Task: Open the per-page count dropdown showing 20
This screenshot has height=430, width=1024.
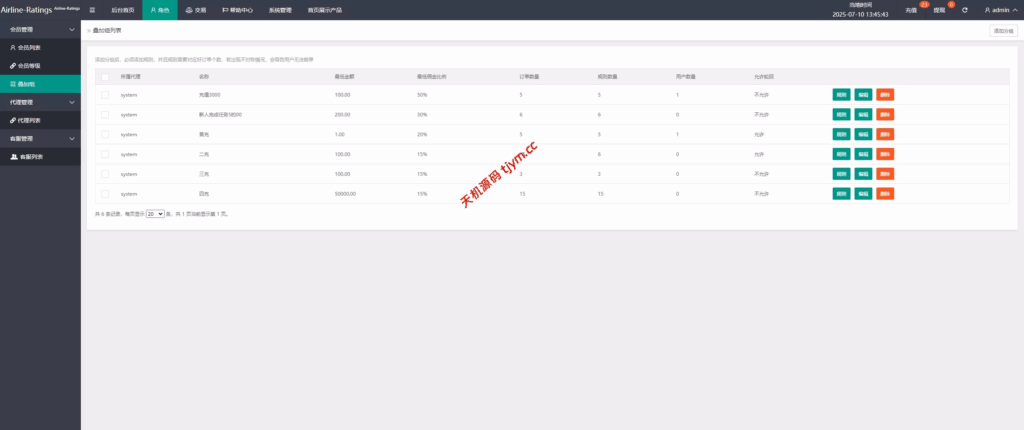Action: pyautogui.click(x=155, y=214)
